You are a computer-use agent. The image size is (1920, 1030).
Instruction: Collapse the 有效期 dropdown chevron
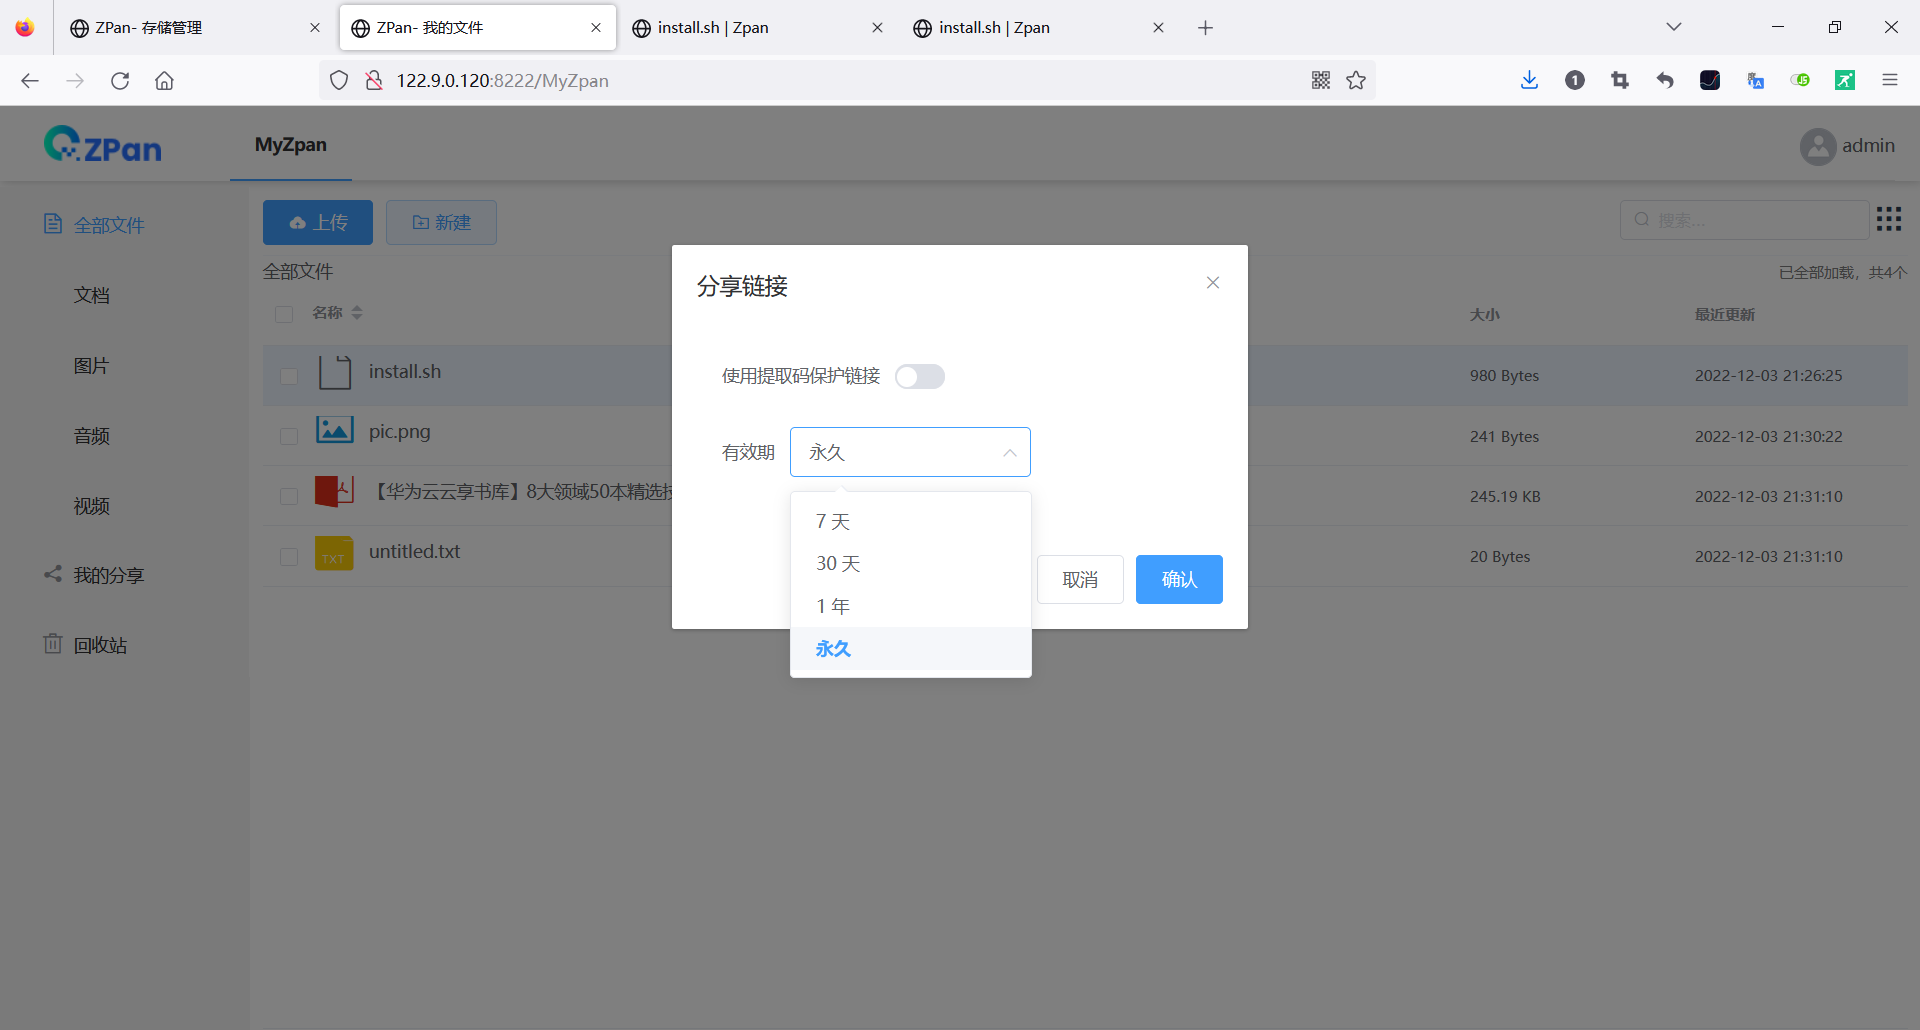(1009, 452)
